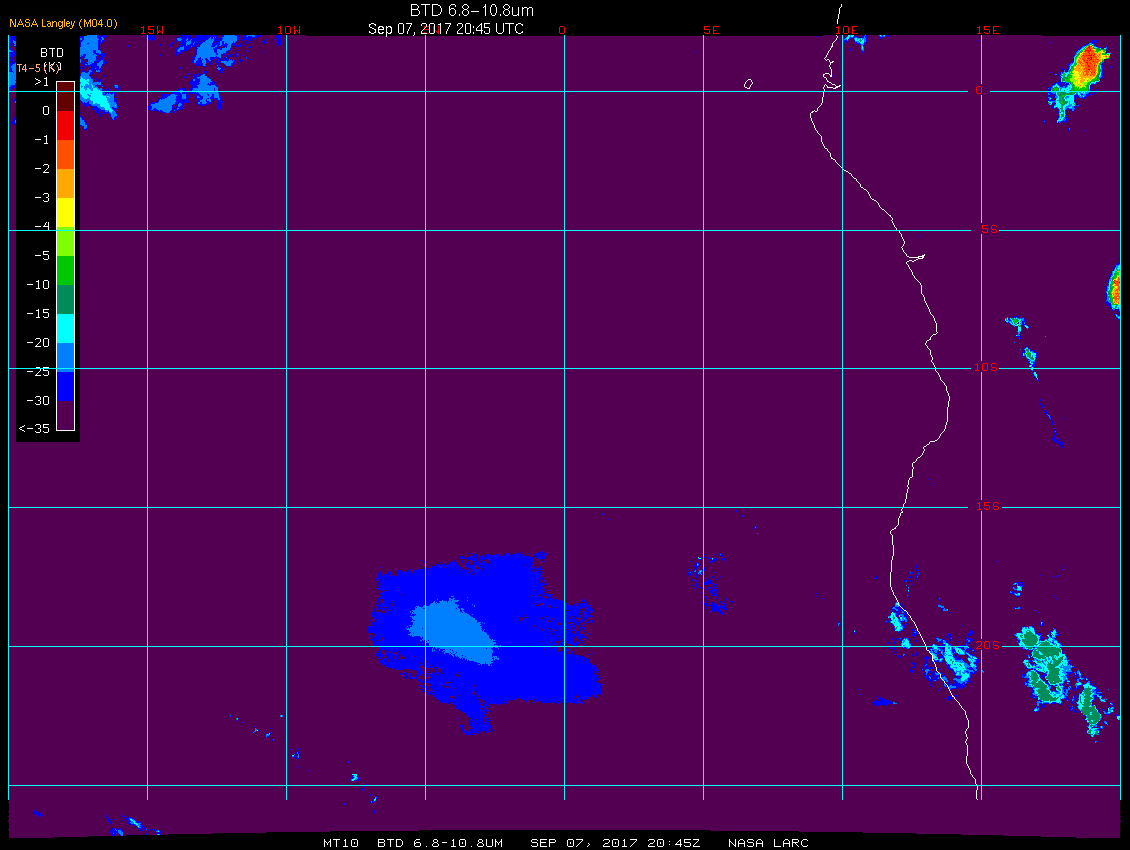1130x850 pixels.
Task: Click the dark maroon >1 legend swatch
Action: coord(66,96)
